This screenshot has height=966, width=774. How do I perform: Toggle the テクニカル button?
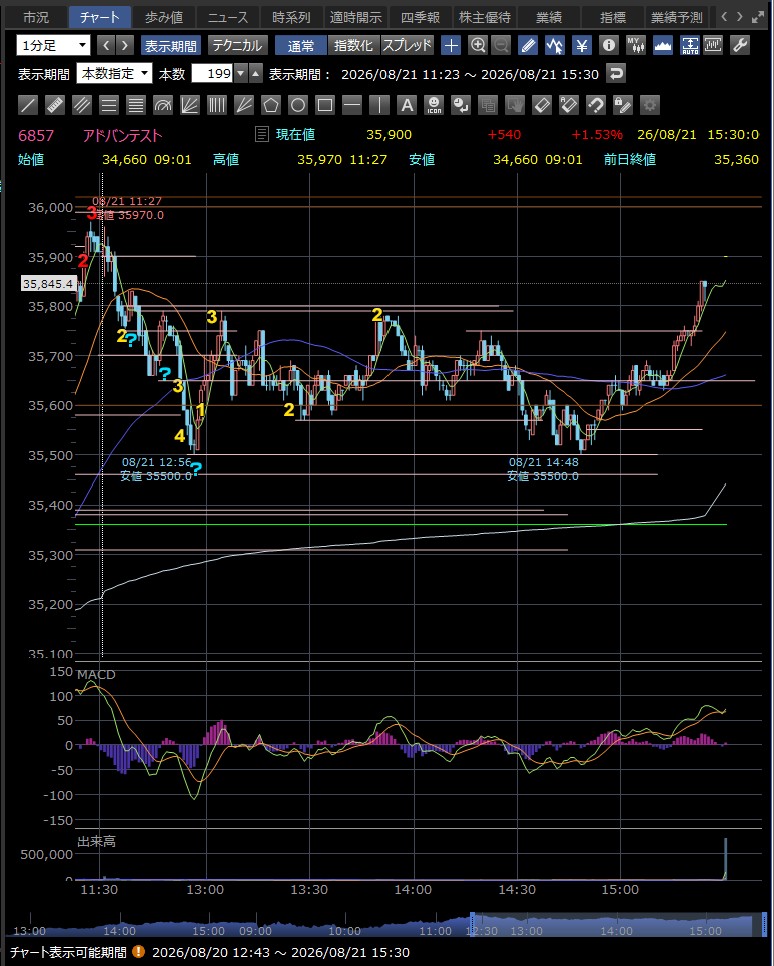pyautogui.click(x=237, y=46)
